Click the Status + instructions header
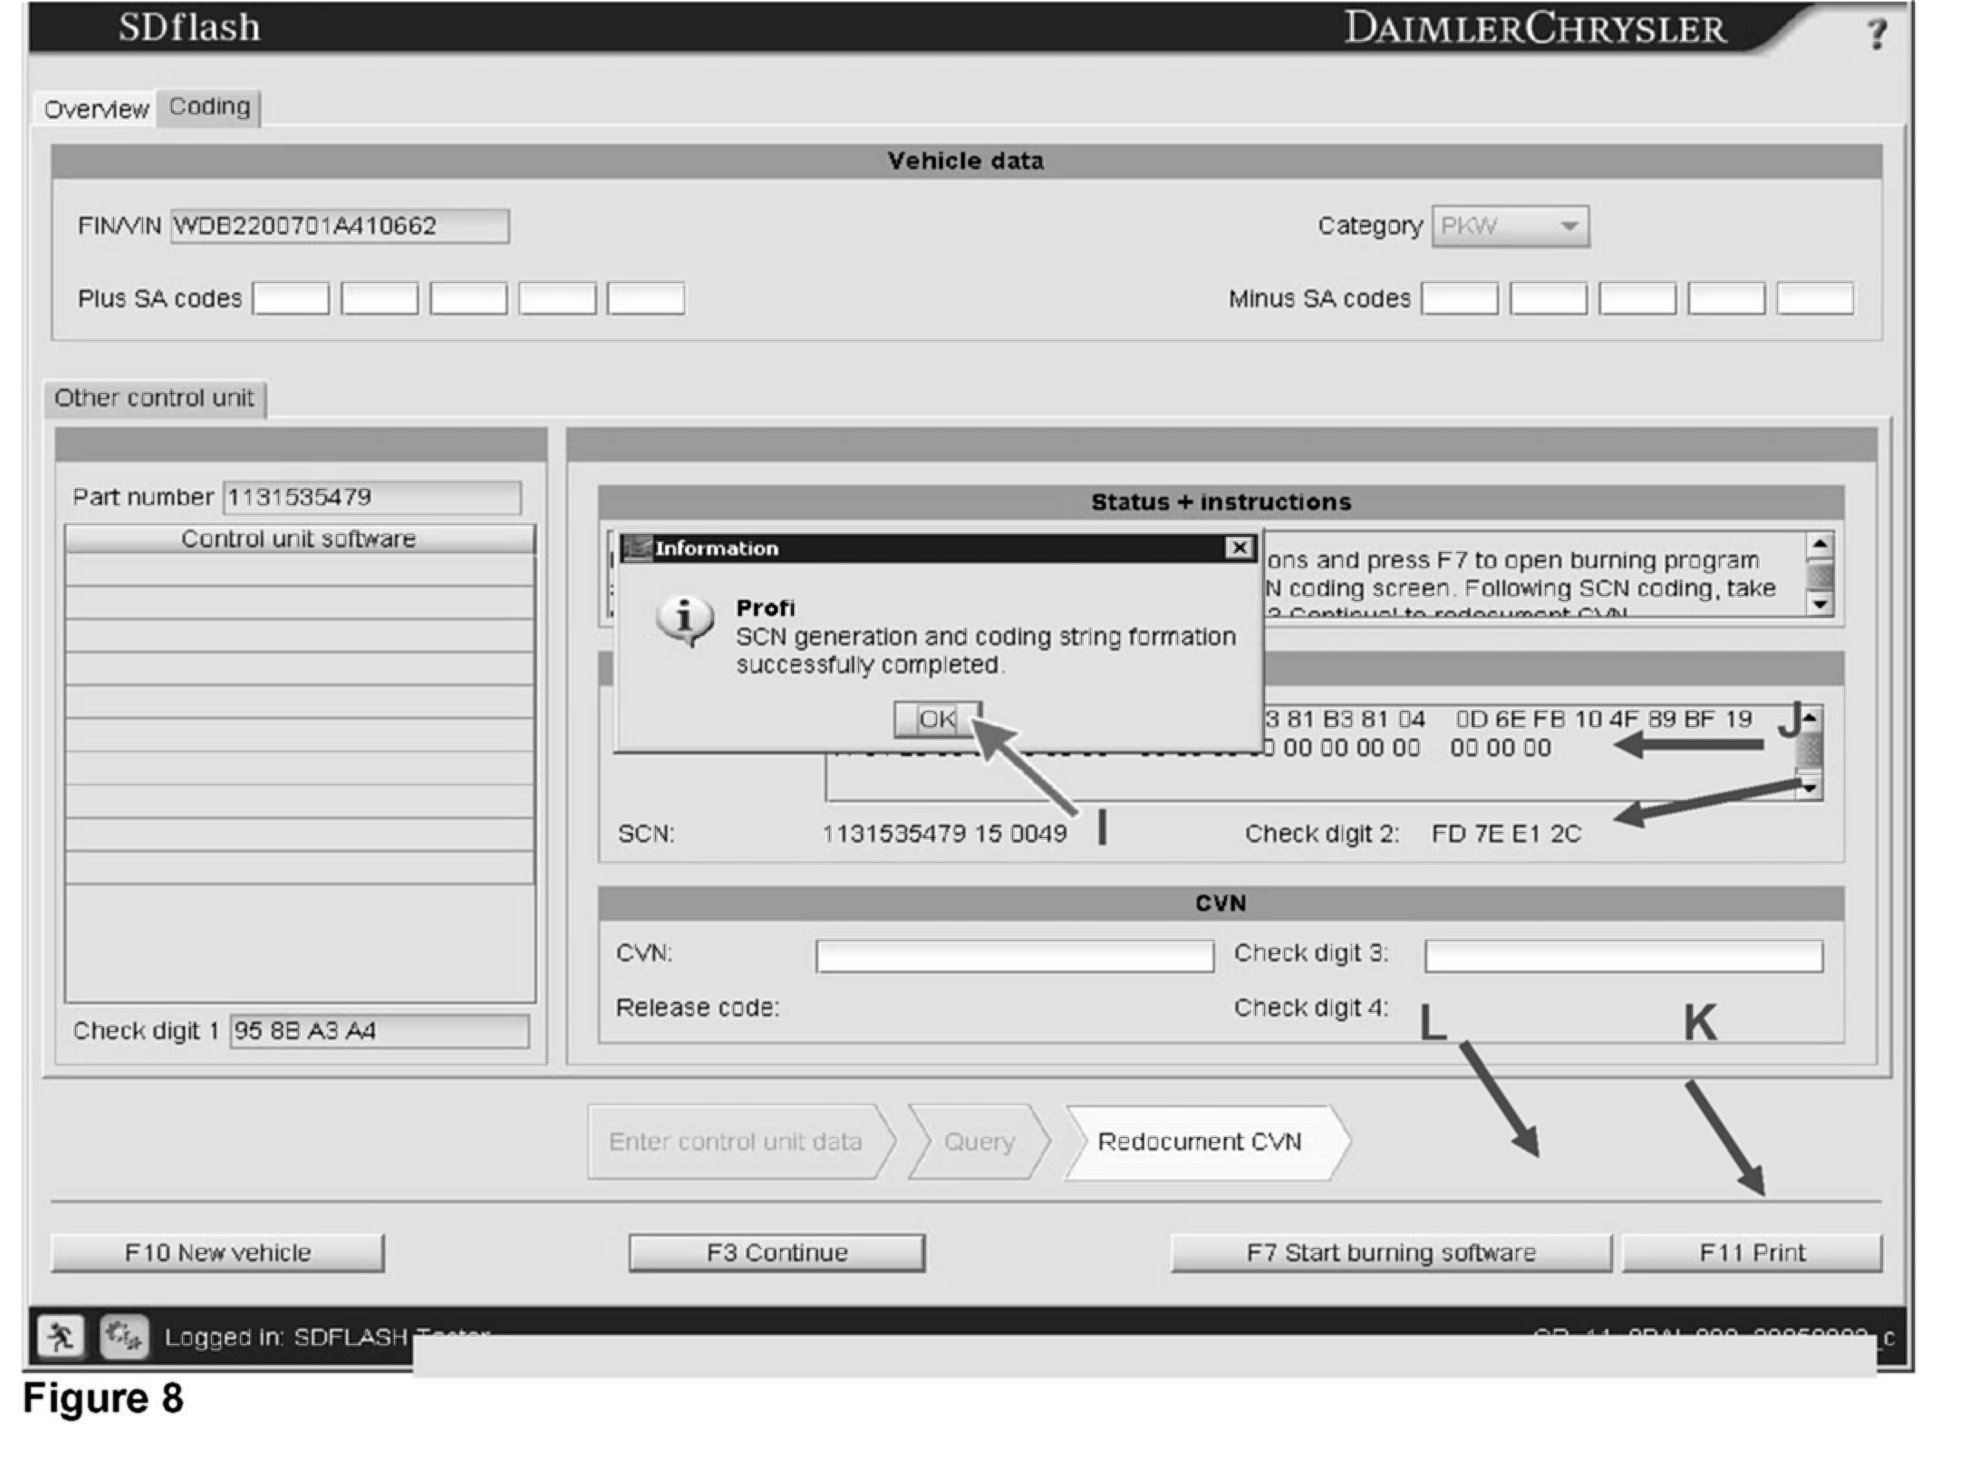This screenshot has height=1457, width=1982. (1221, 502)
